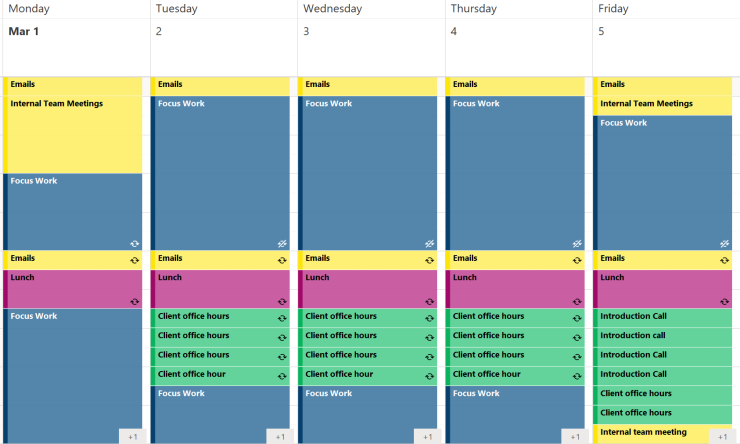Image resolution: width=740 pixels, height=444 pixels.
Task: Click recurrence-exception icon on Wednesday's morning Focus Work
Action: [x=429, y=243]
